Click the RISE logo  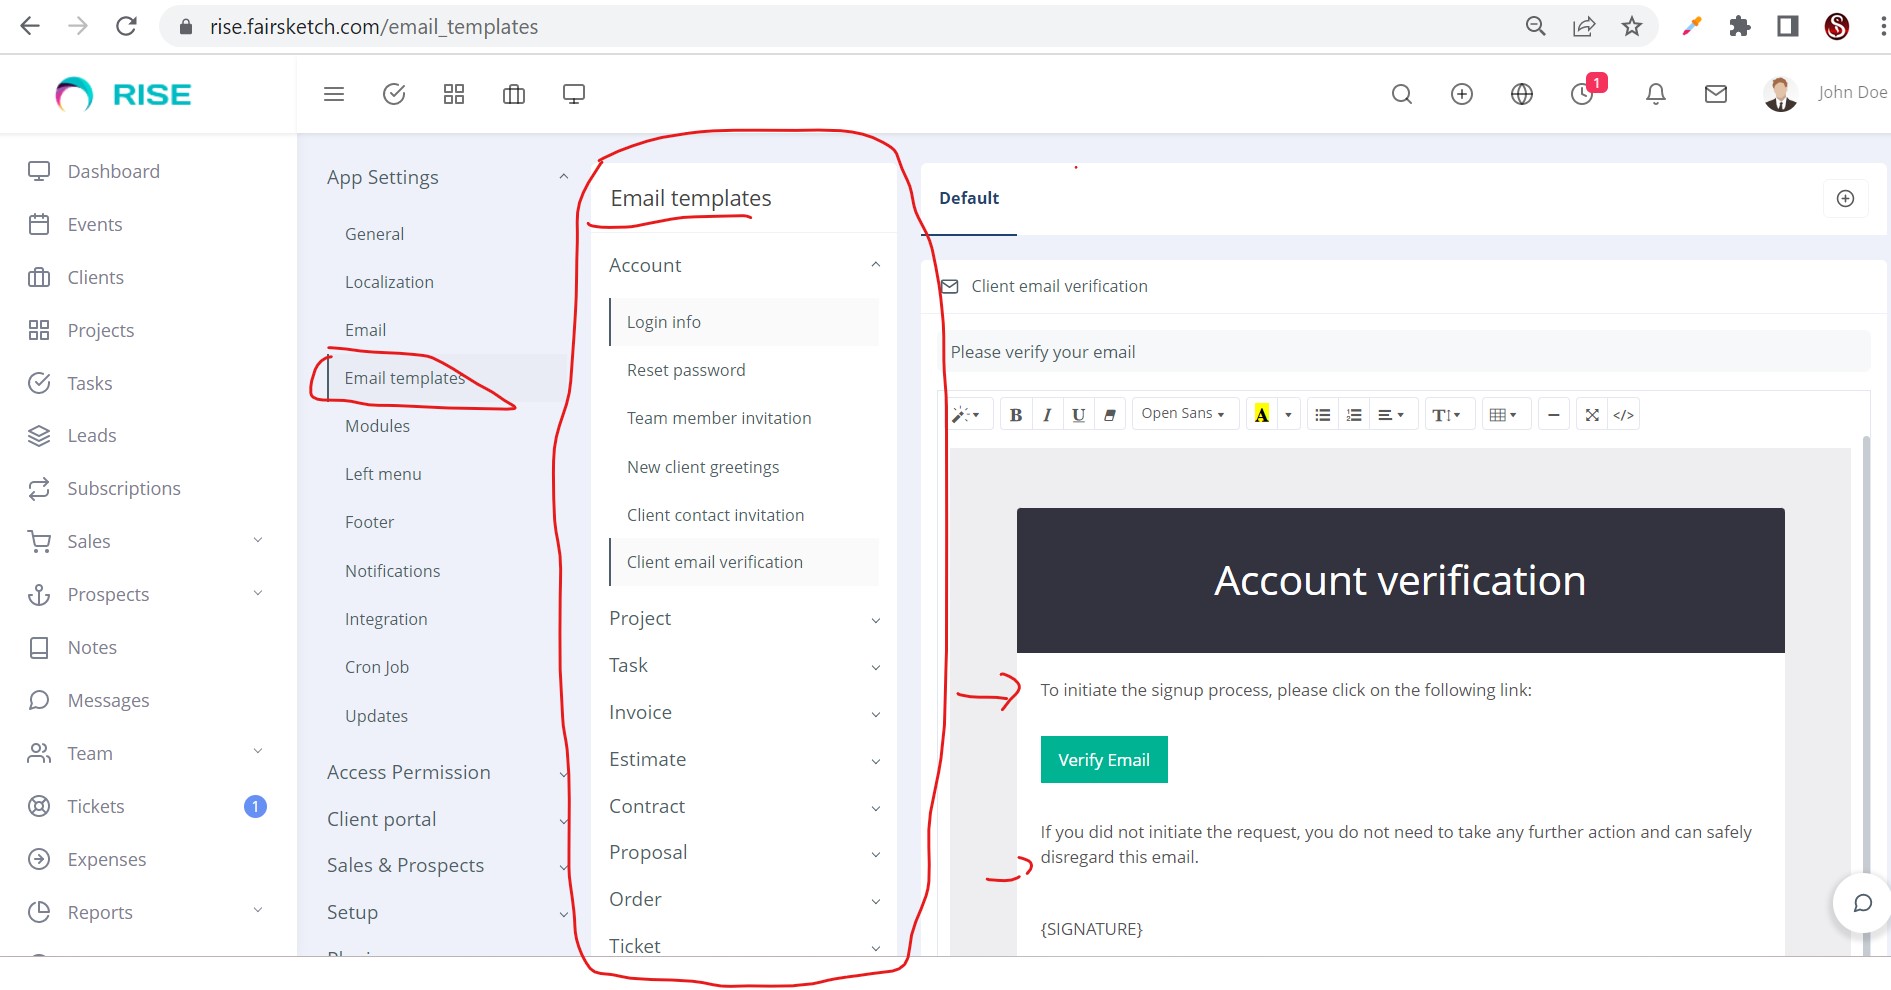[x=124, y=94]
